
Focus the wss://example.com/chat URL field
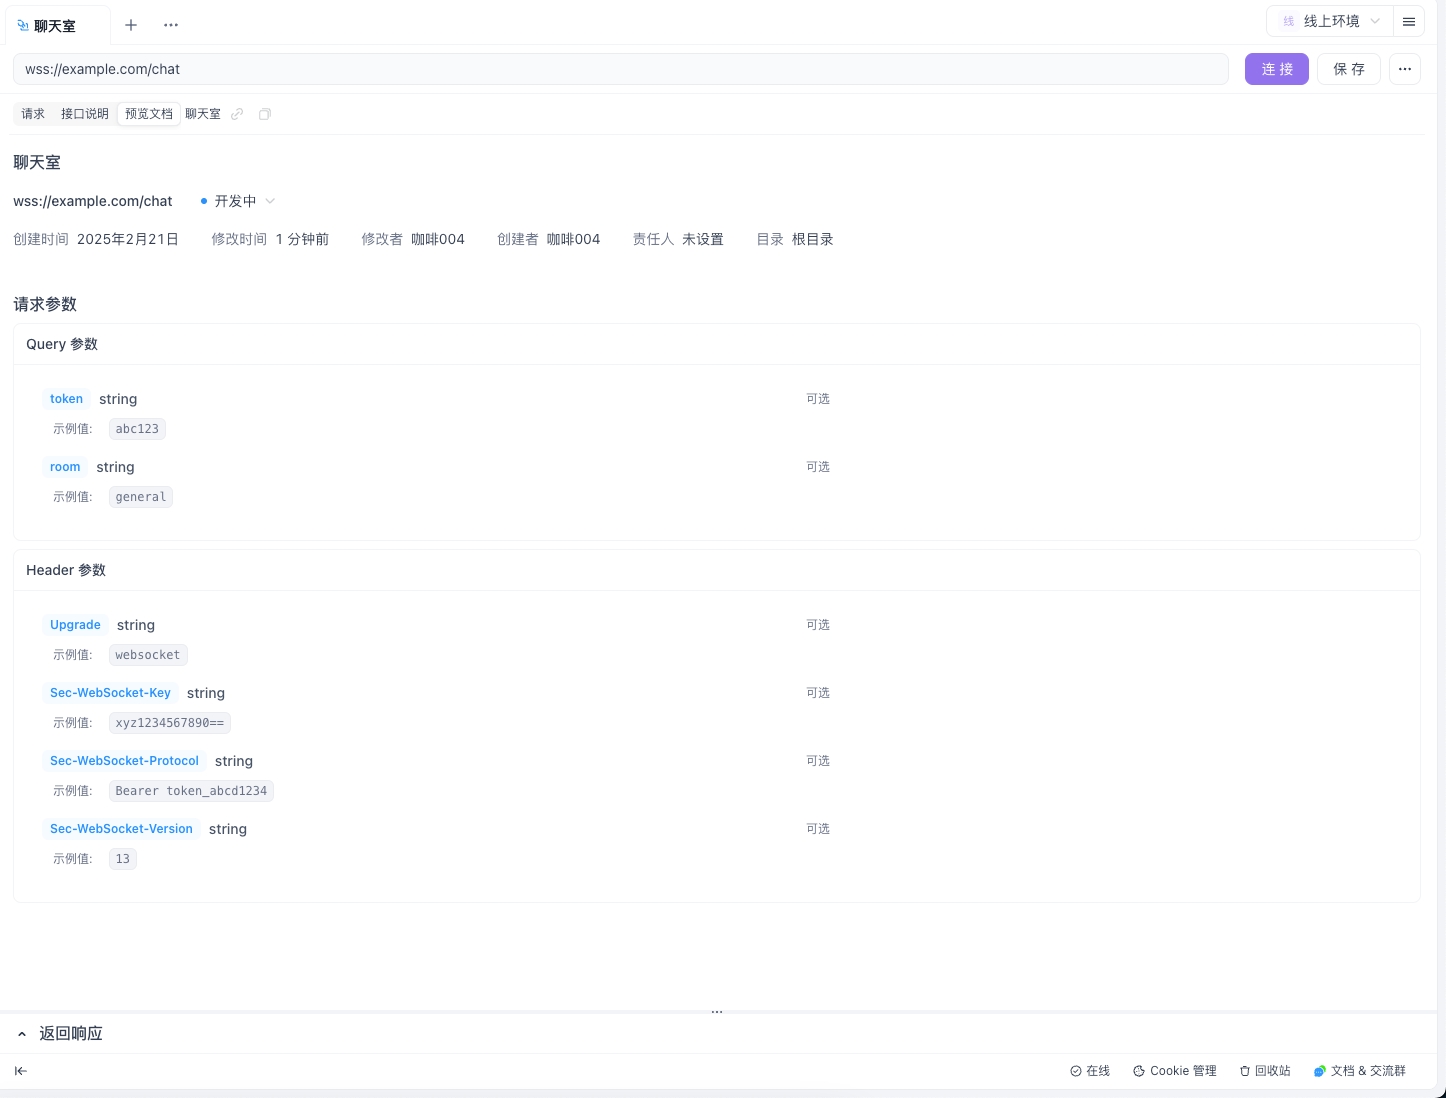(x=620, y=69)
